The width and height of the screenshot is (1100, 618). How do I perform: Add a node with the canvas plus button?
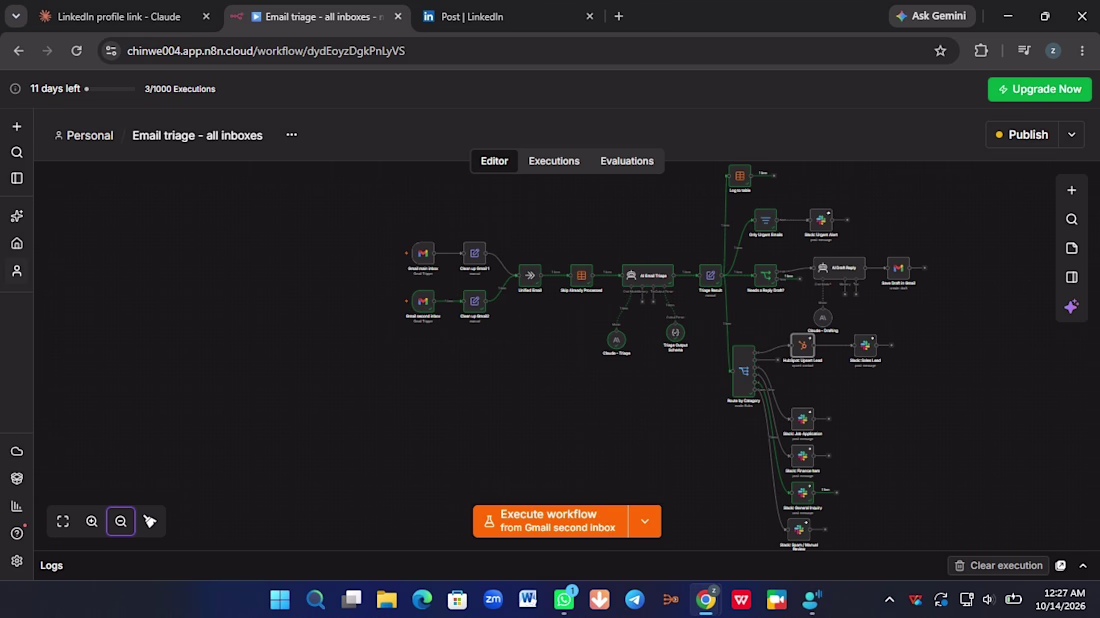pyautogui.click(x=1071, y=190)
